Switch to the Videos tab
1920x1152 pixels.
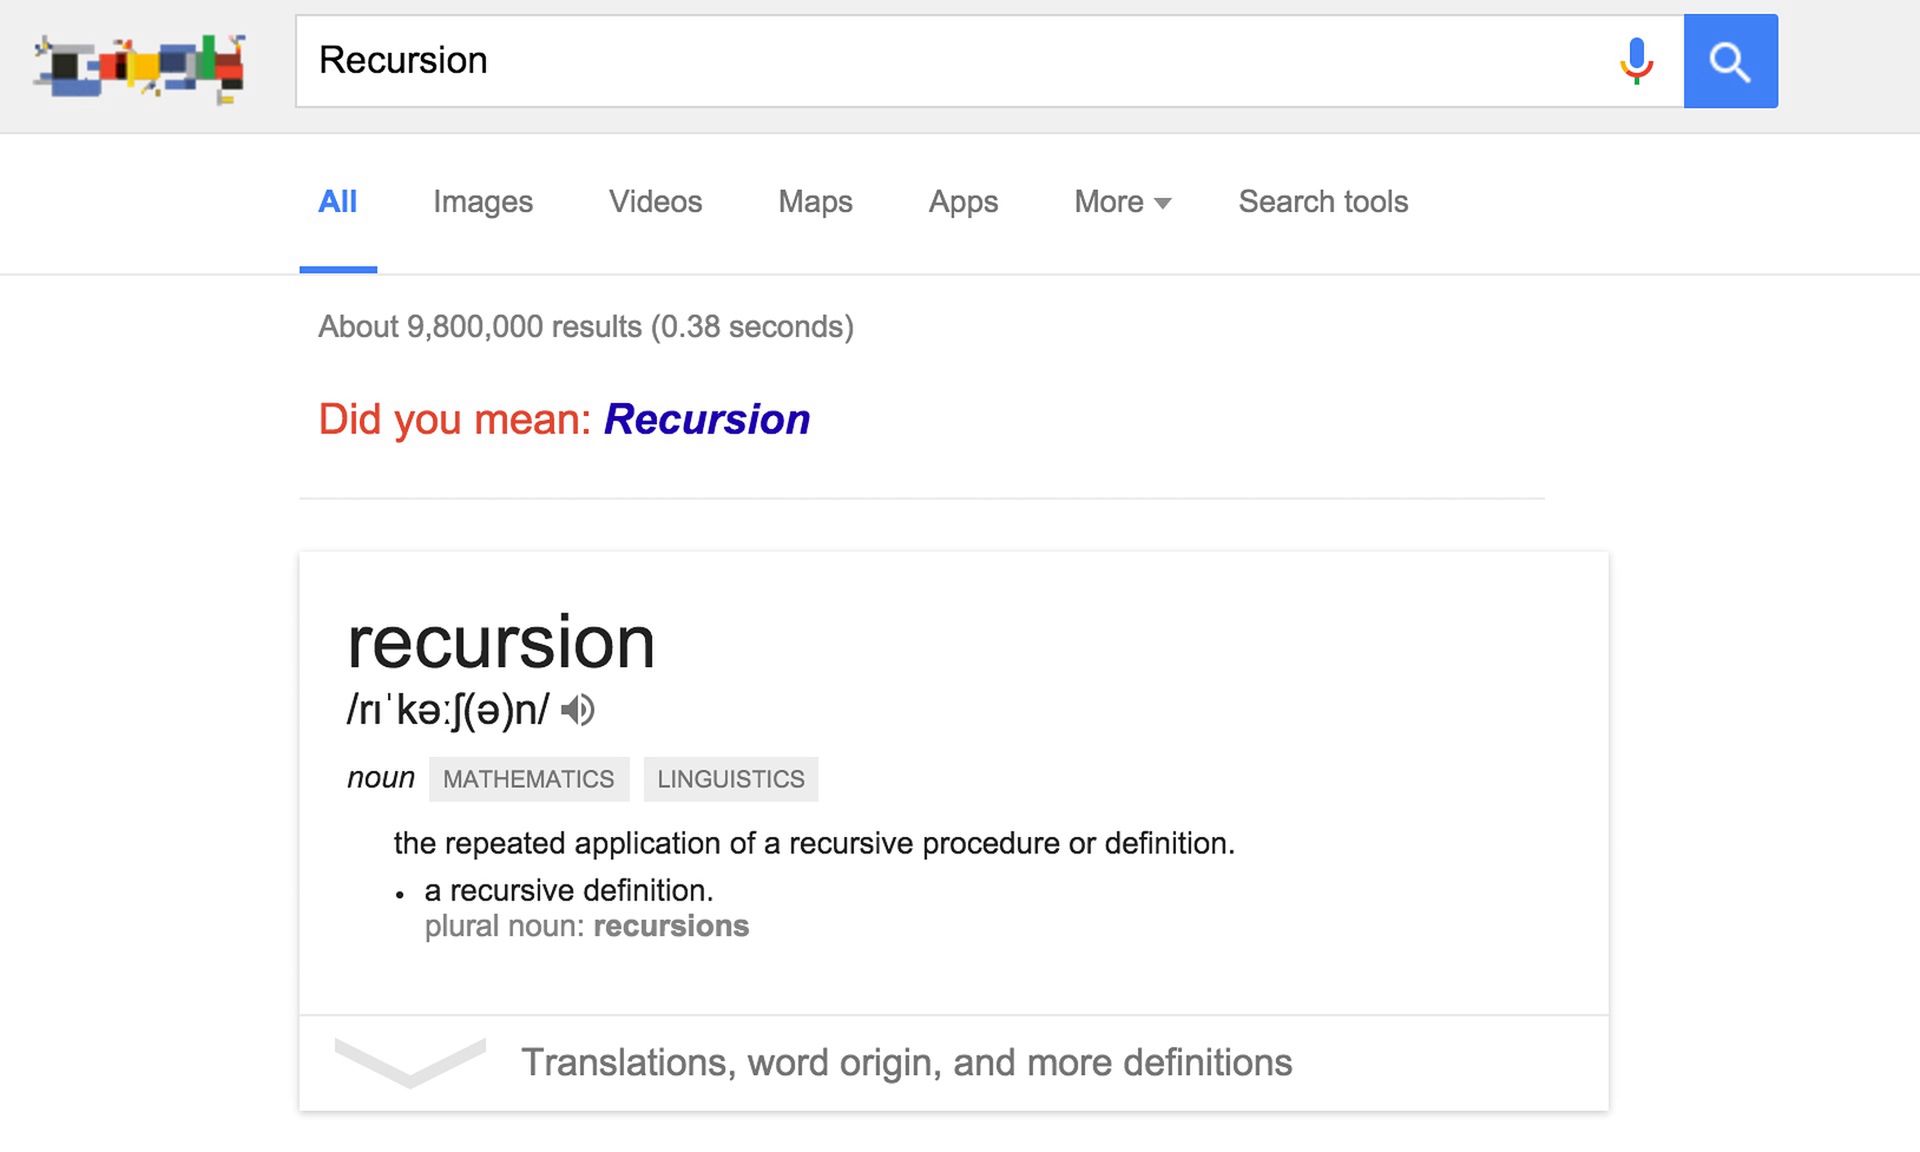click(x=655, y=202)
